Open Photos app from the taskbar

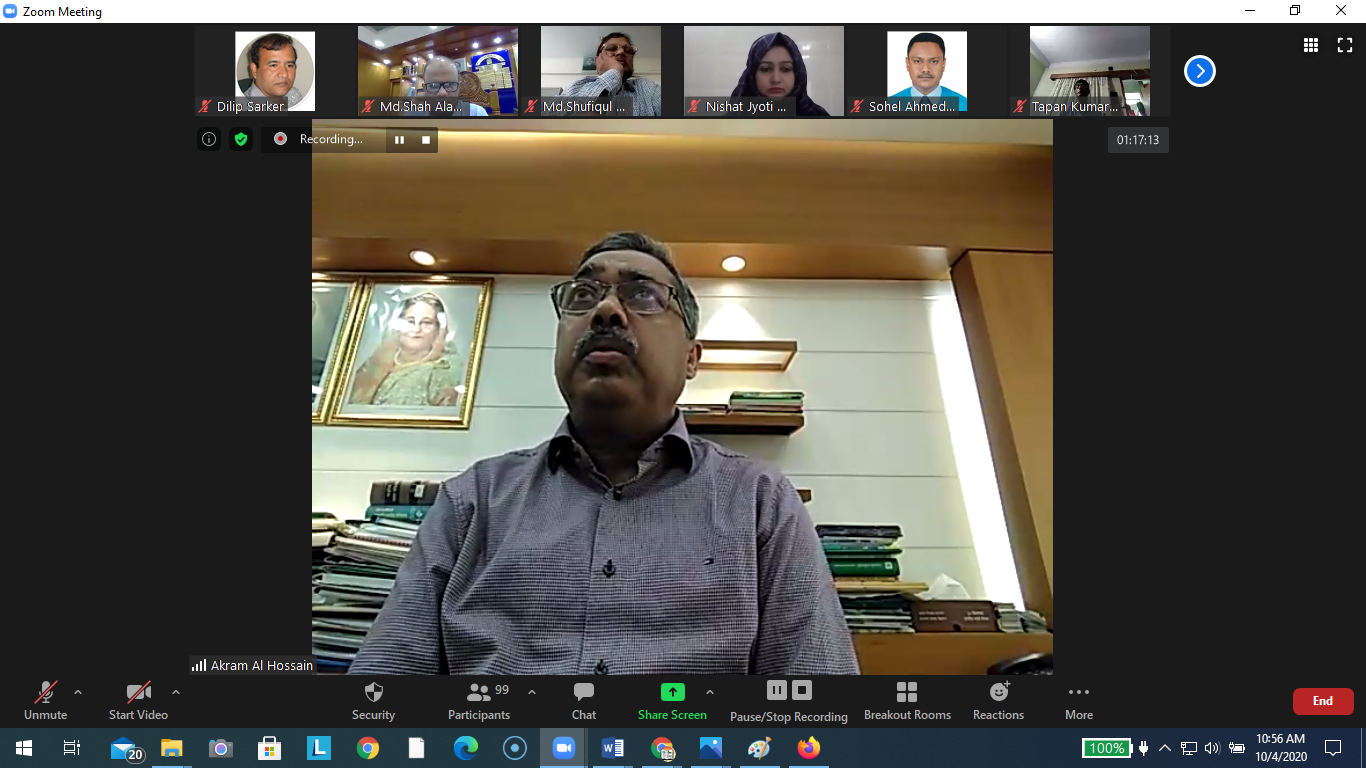coord(711,748)
